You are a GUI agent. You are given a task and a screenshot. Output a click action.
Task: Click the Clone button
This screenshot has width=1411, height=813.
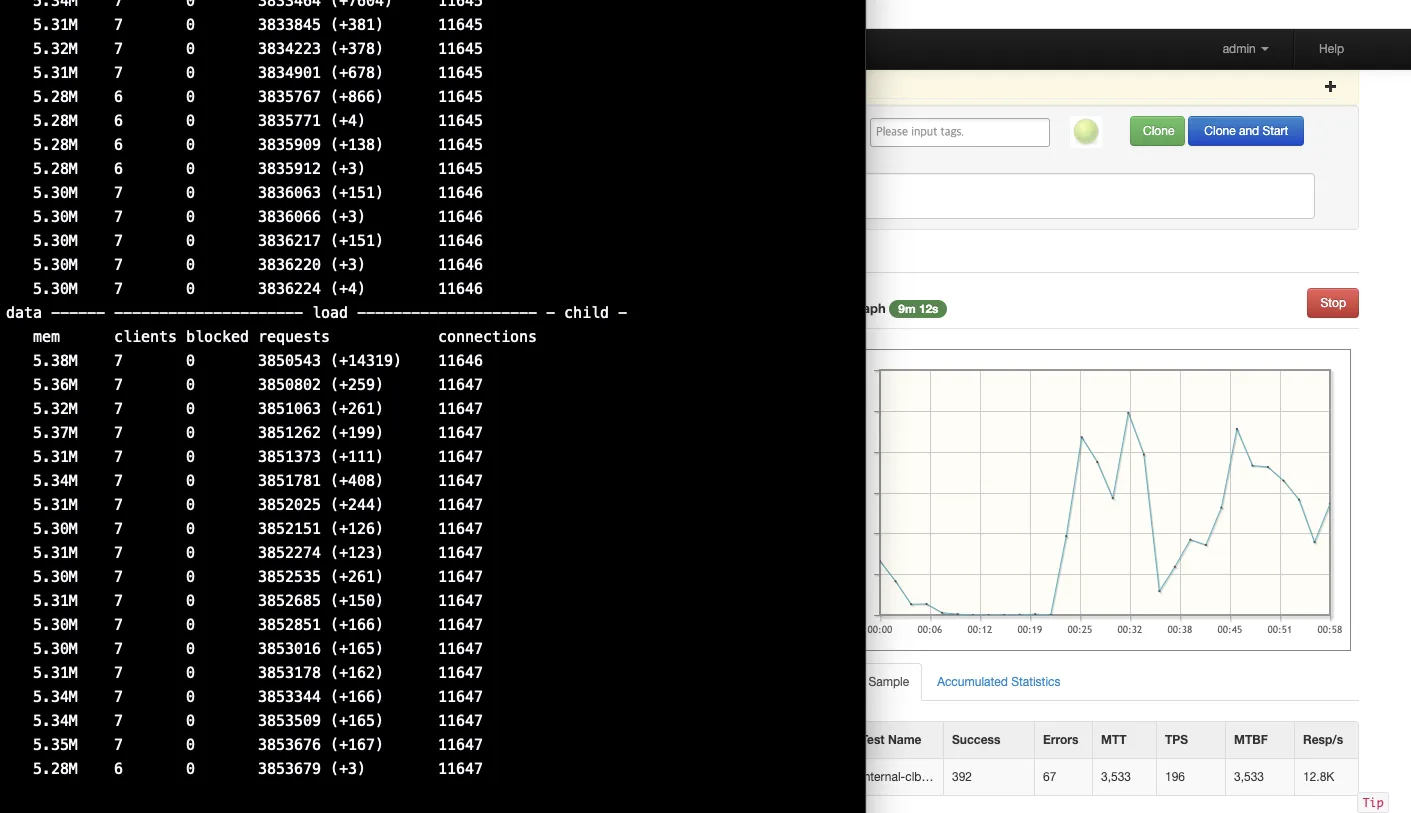1158,131
